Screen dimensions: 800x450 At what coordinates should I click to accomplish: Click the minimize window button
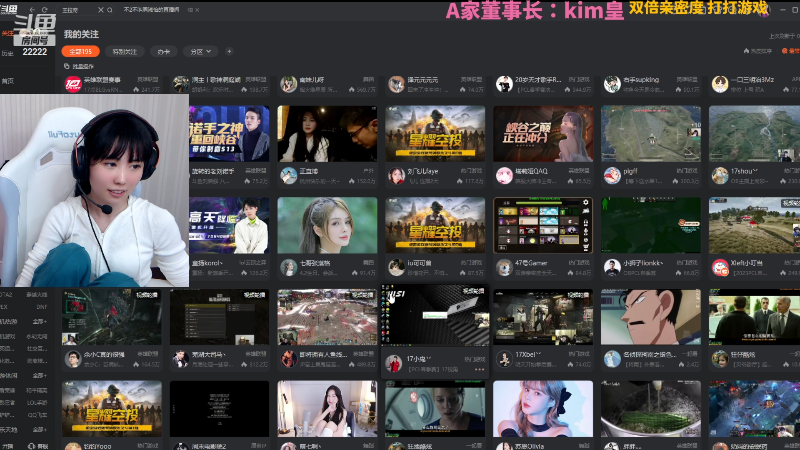point(783,10)
